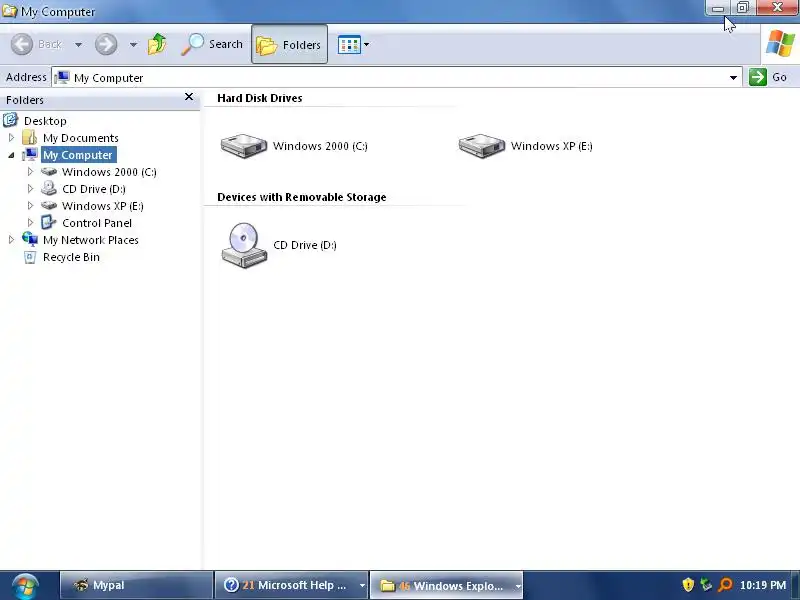This screenshot has width=800, height=600.
Task: Click the green network tray icon
Action: coord(706,585)
